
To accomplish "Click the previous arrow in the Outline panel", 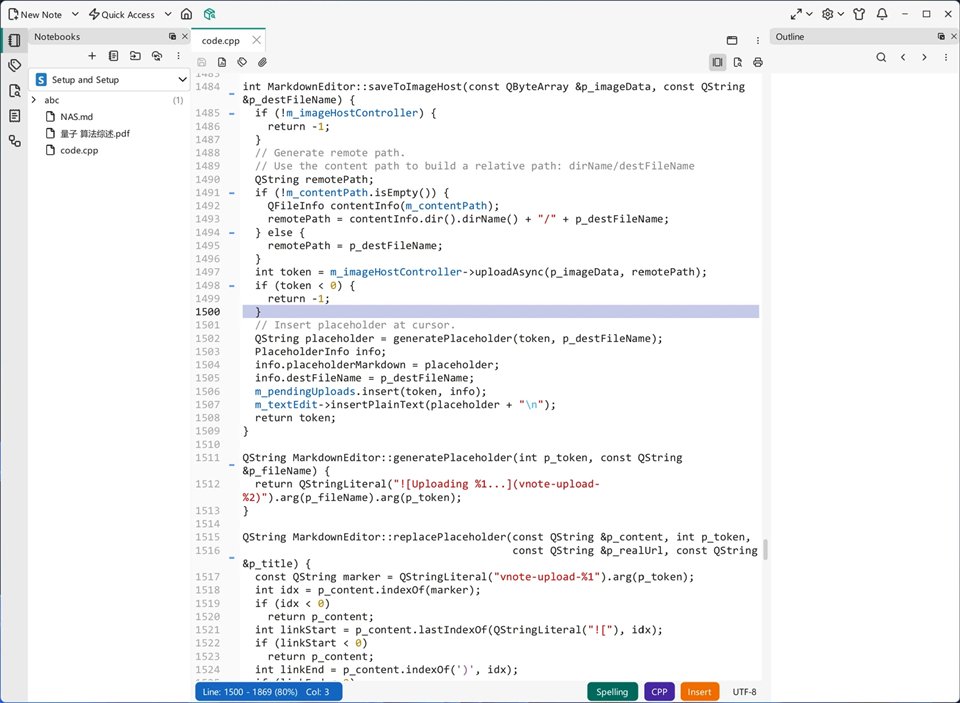I will click(902, 57).
